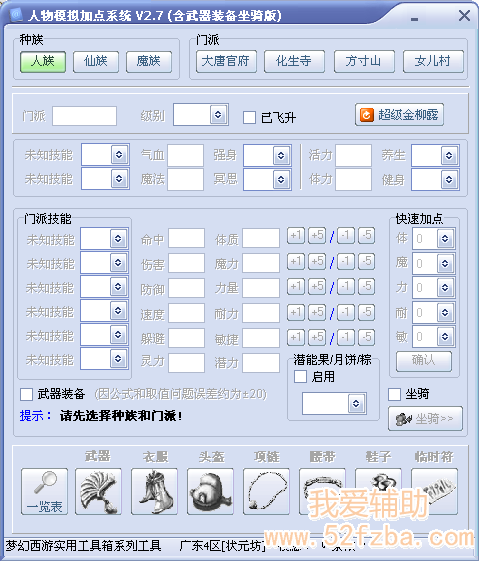This screenshot has height=561, width=479.
Task: Click the 门派 name input field
Action: click(84, 116)
